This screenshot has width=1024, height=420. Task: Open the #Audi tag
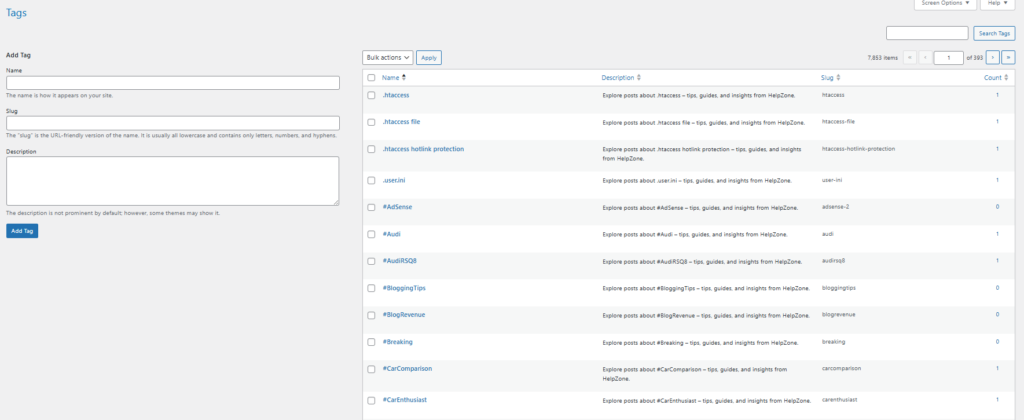391,233
